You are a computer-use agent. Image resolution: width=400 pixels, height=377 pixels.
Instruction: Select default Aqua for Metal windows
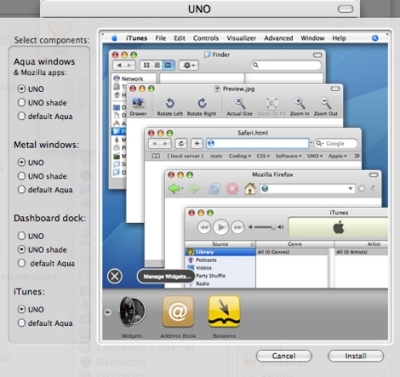click(22, 189)
